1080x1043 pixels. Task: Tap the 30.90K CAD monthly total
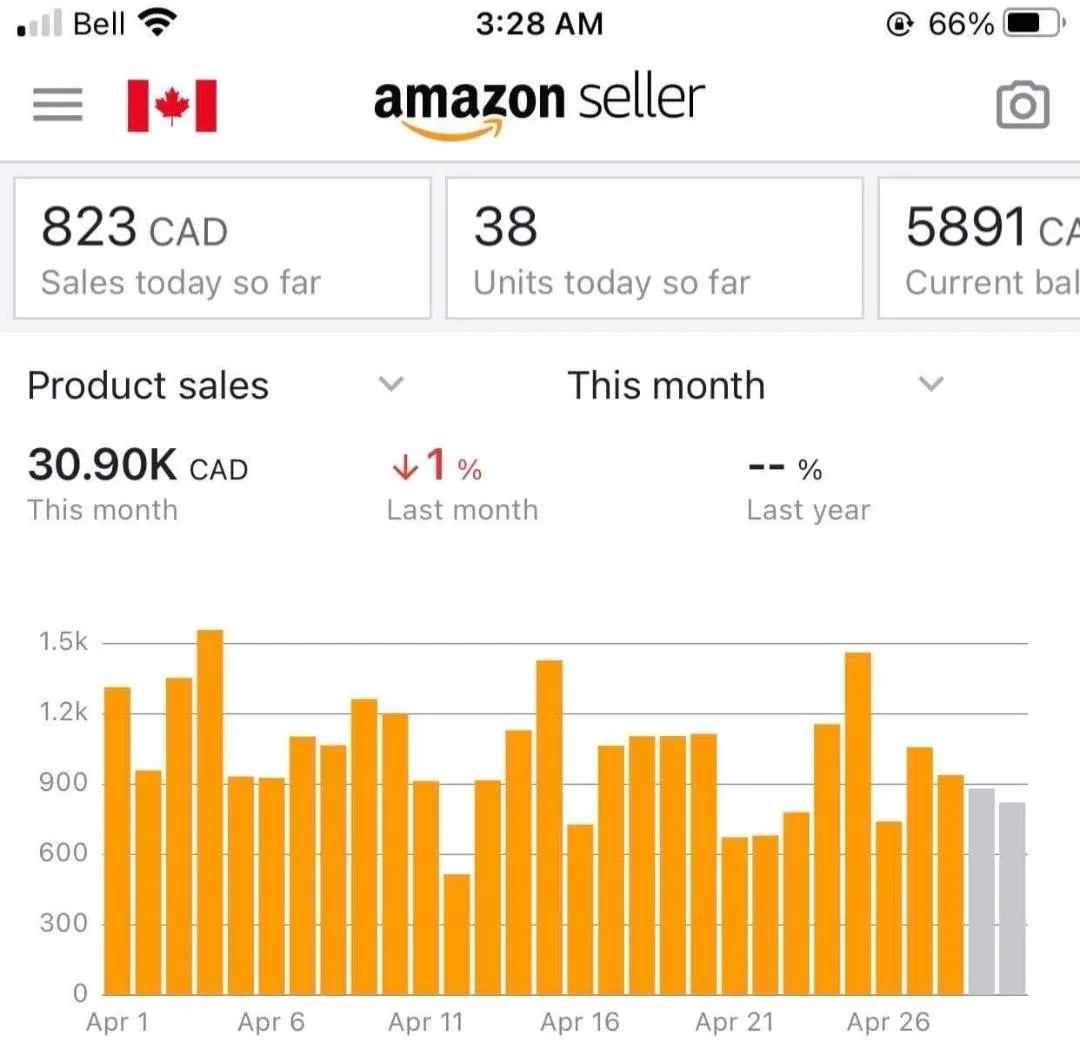coord(138,467)
